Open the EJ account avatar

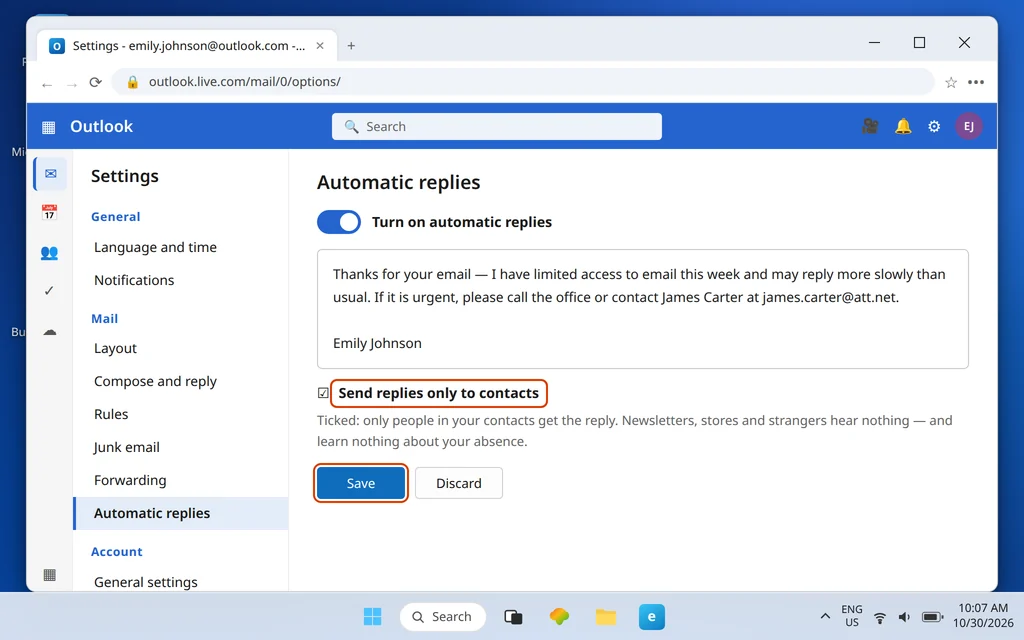[968, 126]
